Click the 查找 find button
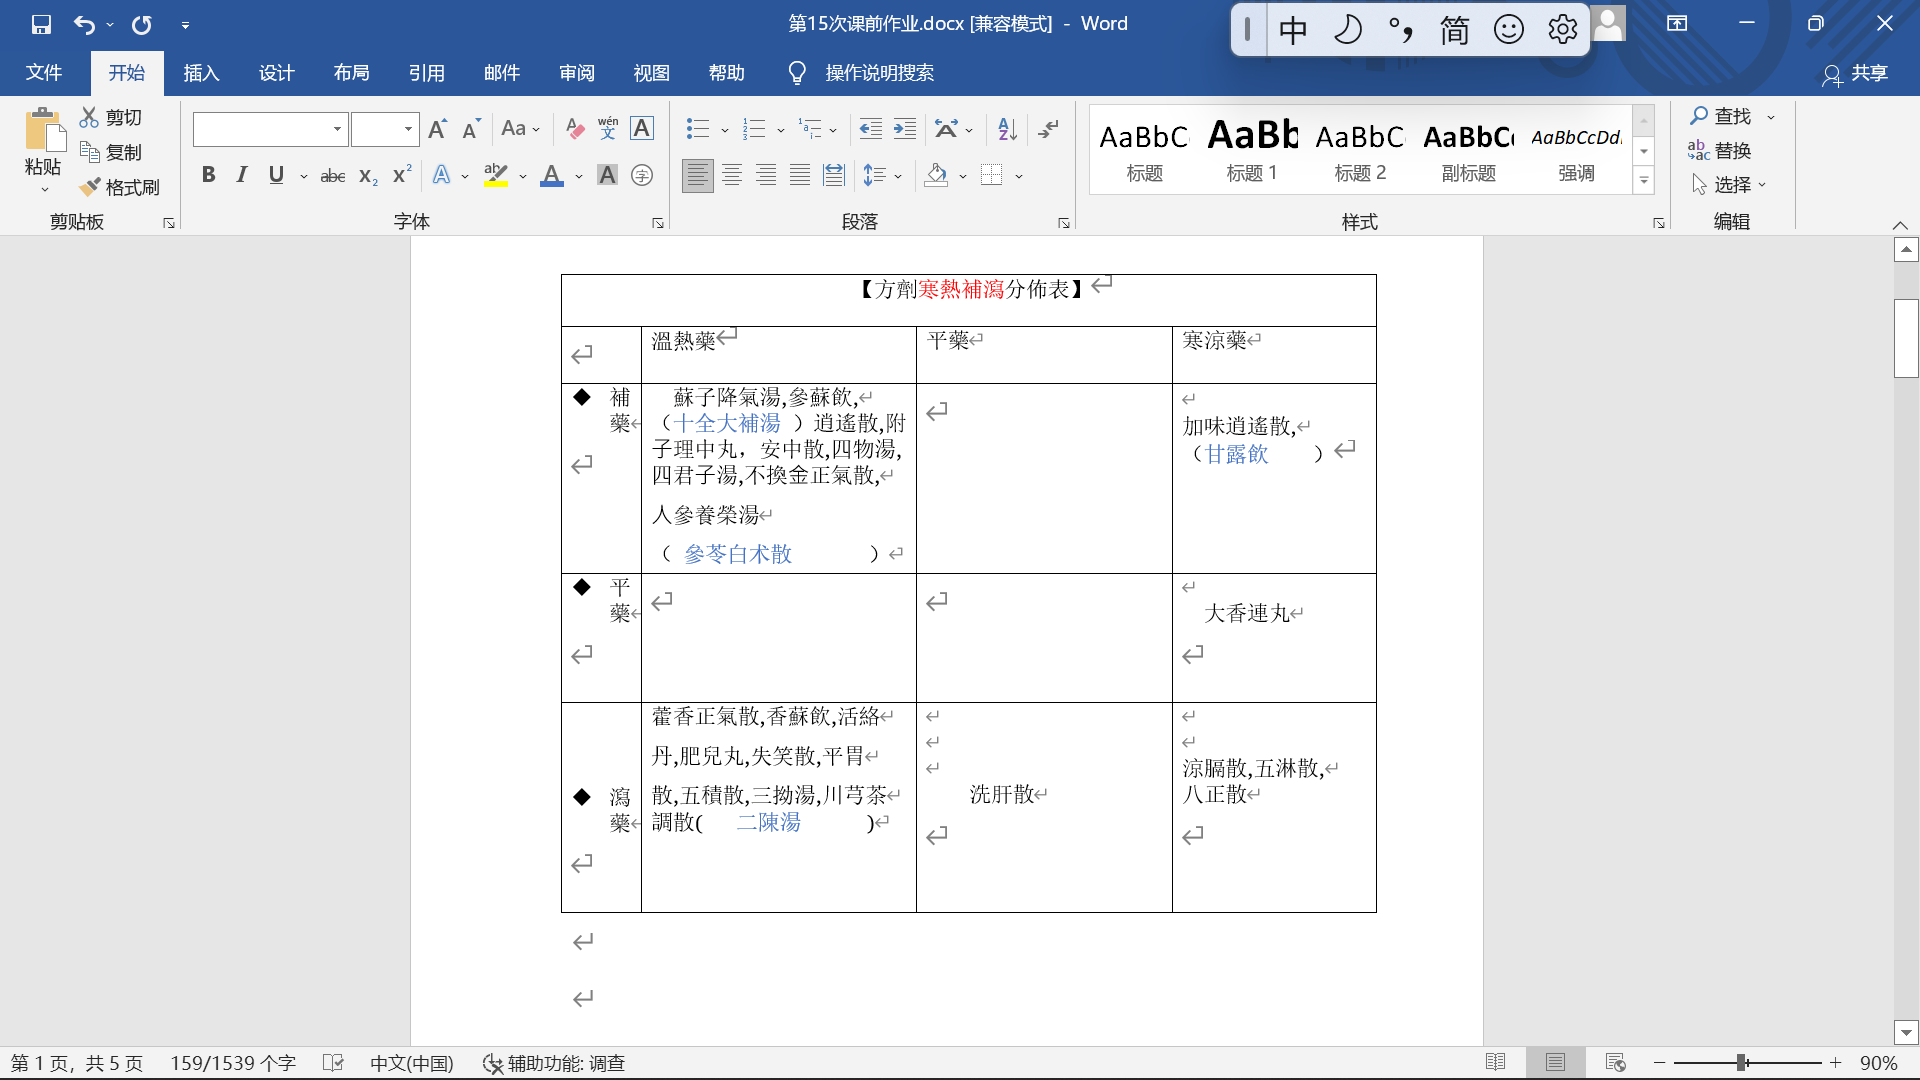 coord(1722,116)
